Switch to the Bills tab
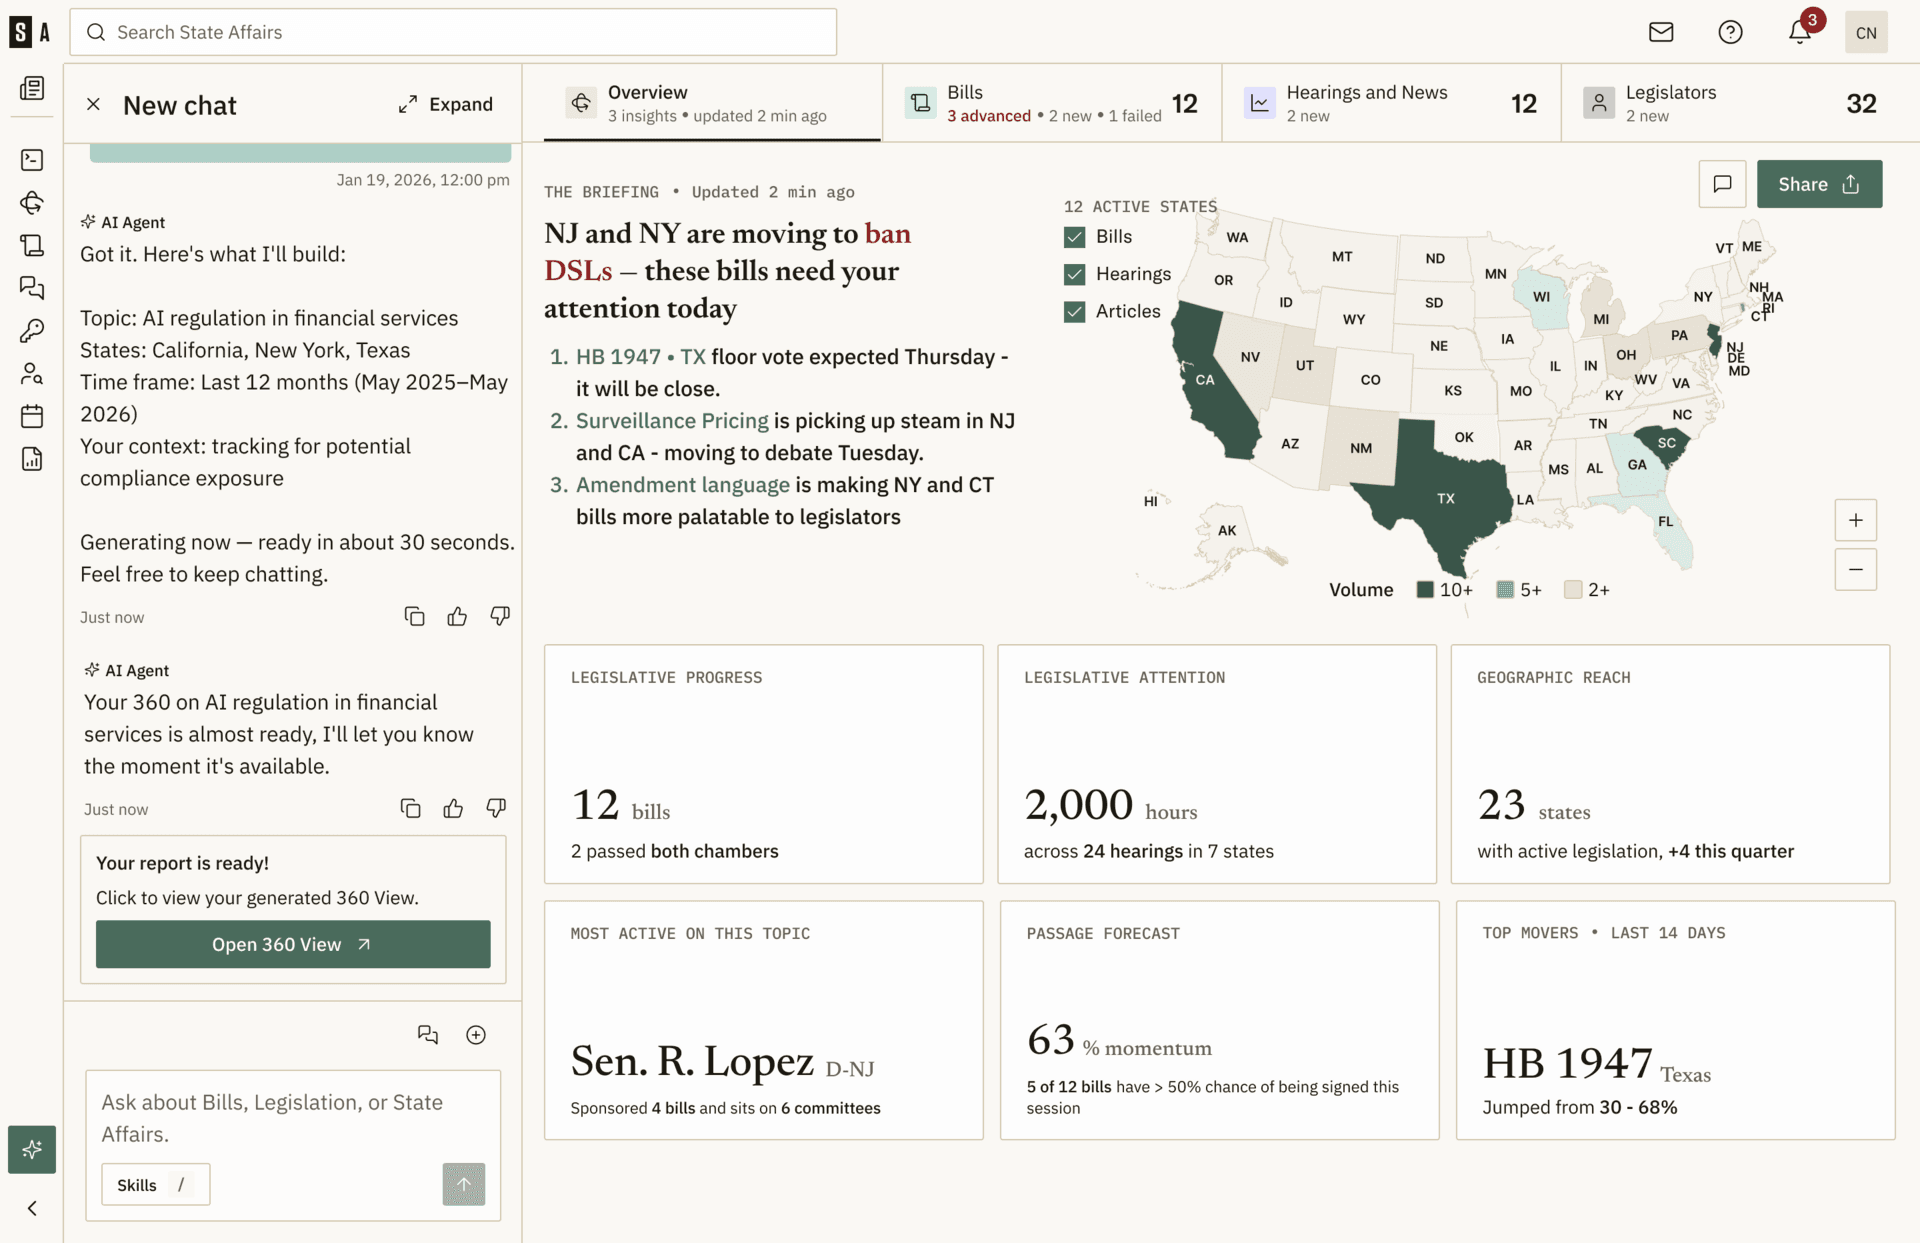Image resolution: width=1920 pixels, height=1243 pixels. [1052, 103]
